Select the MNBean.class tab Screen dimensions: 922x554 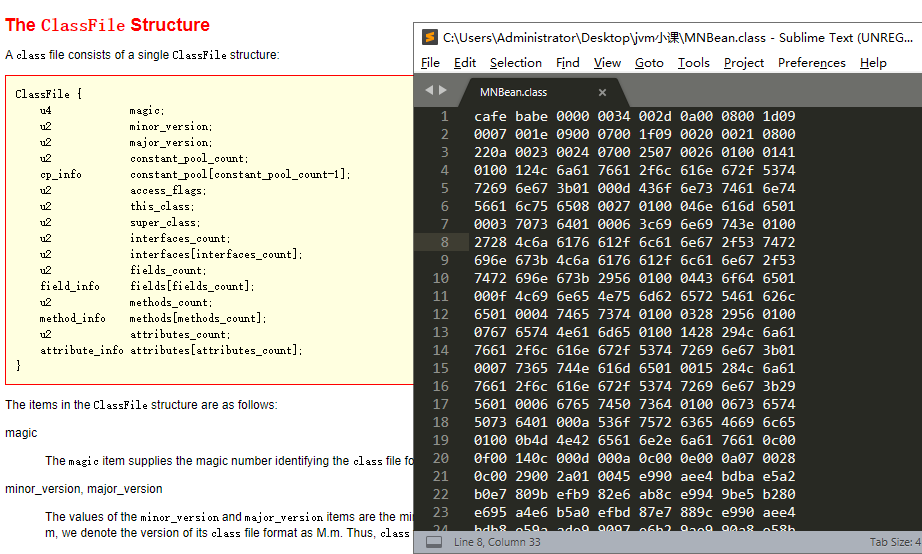tap(514, 92)
